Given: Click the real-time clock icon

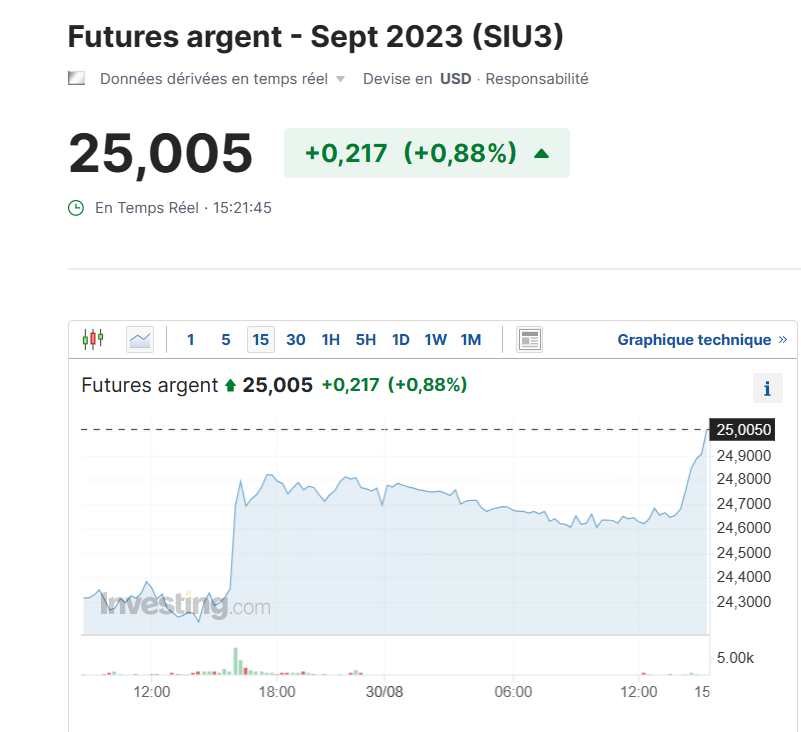Looking at the screenshot, I should [76, 208].
